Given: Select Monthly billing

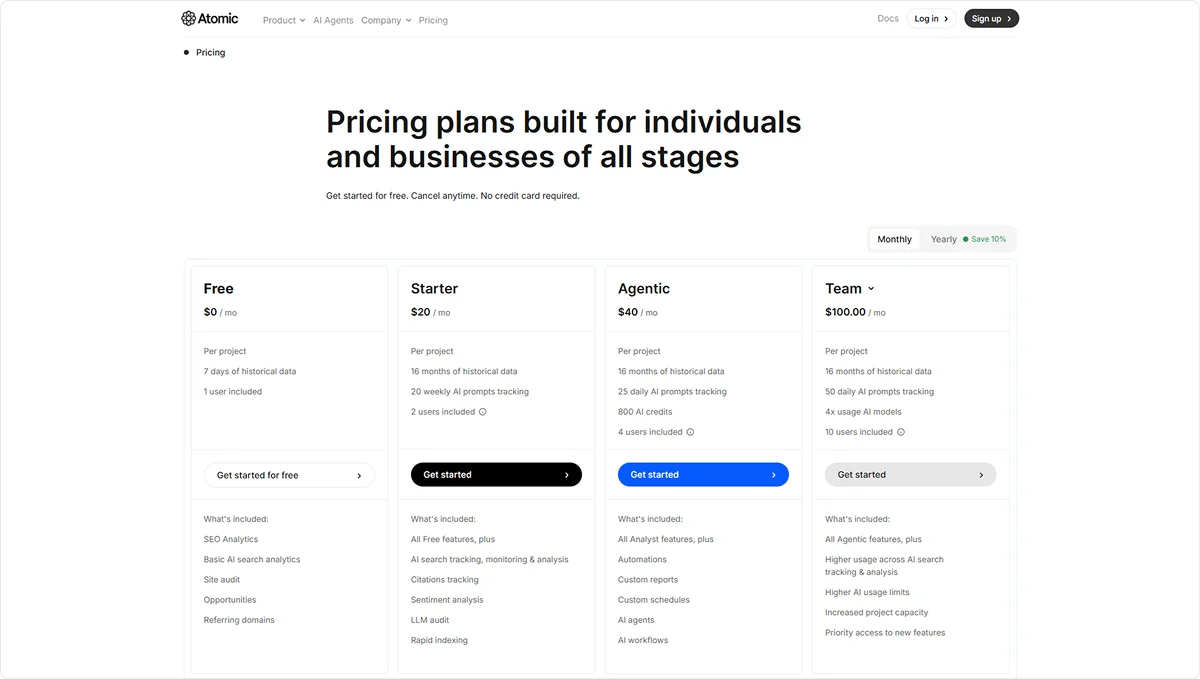Looking at the screenshot, I should (x=894, y=239).
